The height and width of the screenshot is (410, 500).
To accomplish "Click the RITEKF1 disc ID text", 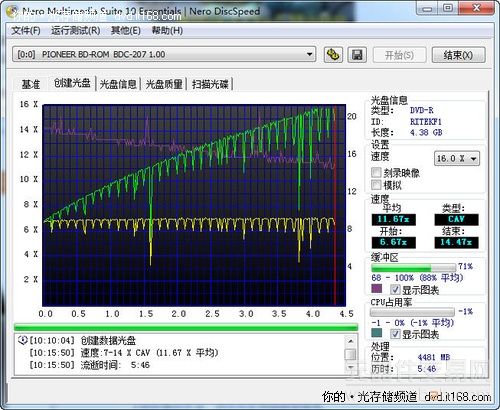I will [x=426, y=122].
